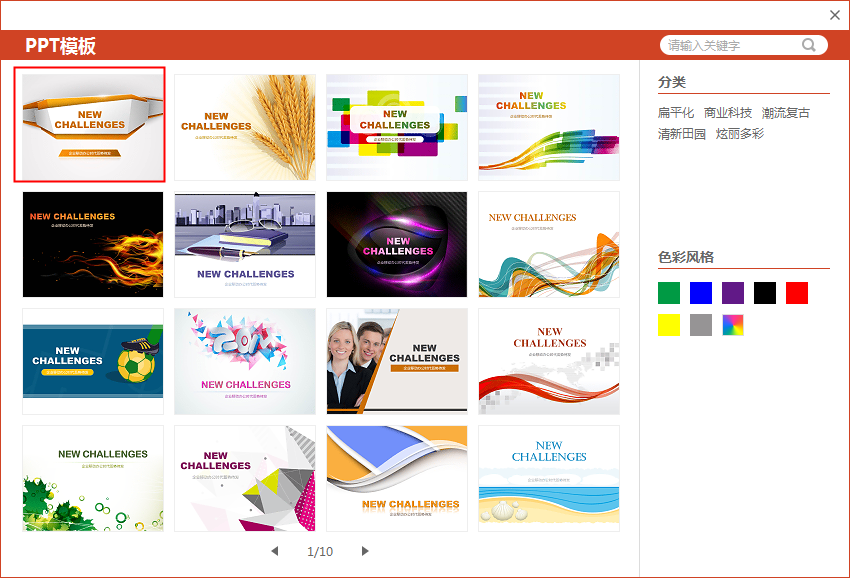Pick the green color style swatch

click(669, 293)
